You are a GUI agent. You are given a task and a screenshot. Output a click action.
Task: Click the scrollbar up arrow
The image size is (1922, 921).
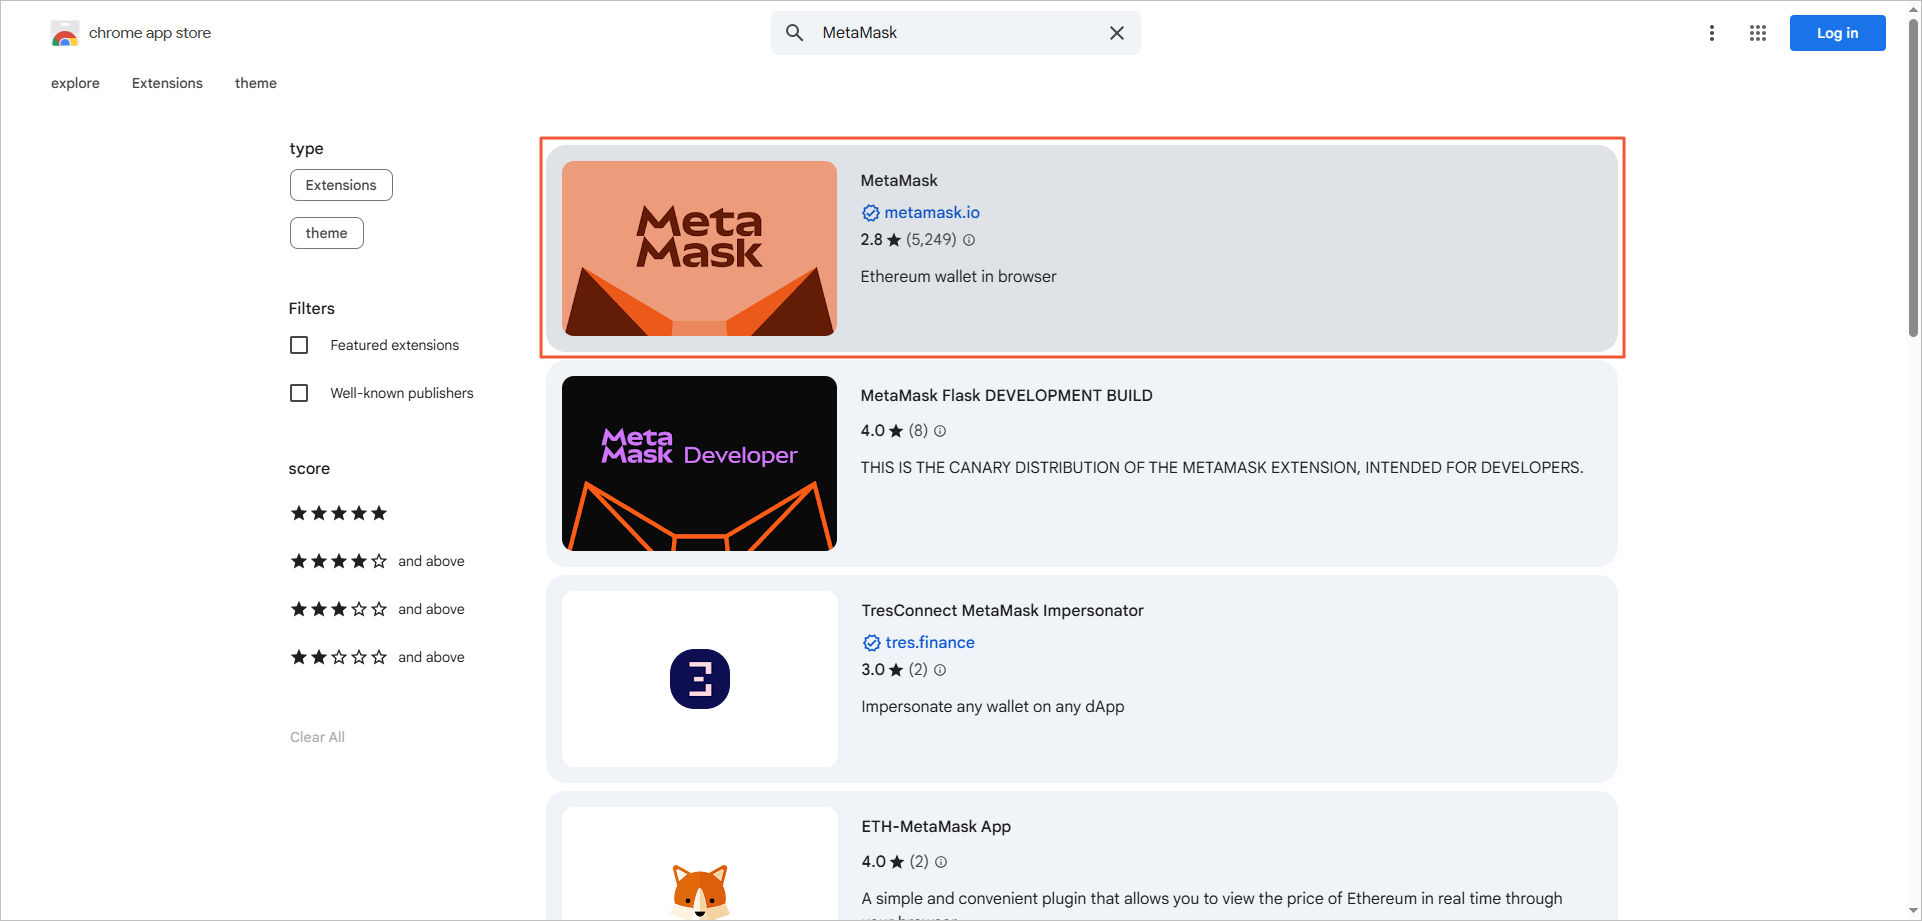pos(1914,9)
